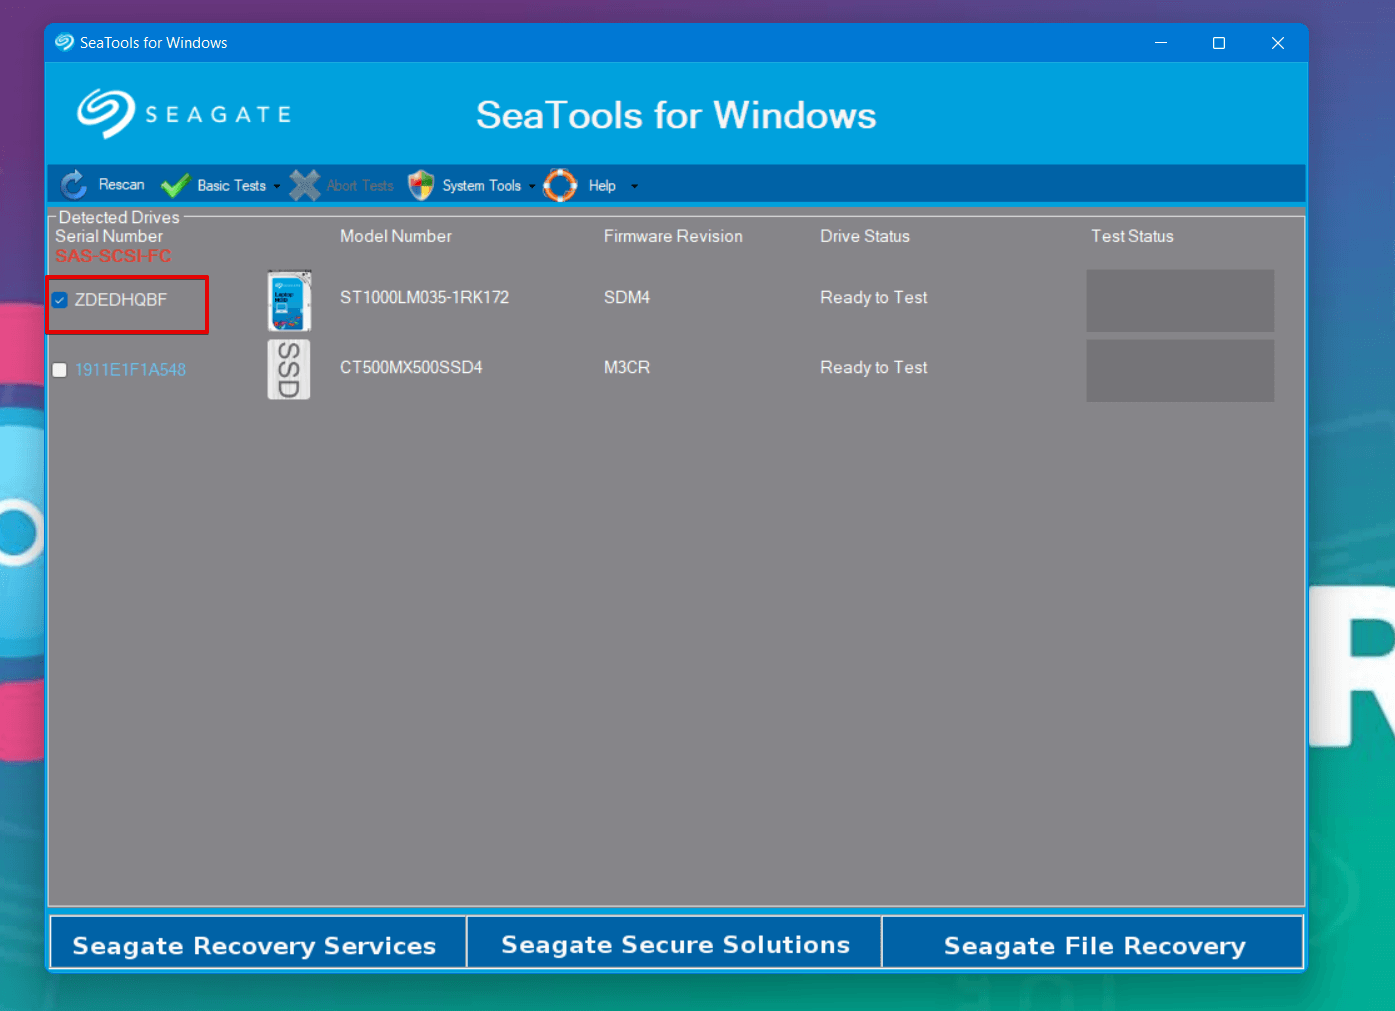Check the 1911E1F1A548 drive checkbox

click(x=60, y=370)
